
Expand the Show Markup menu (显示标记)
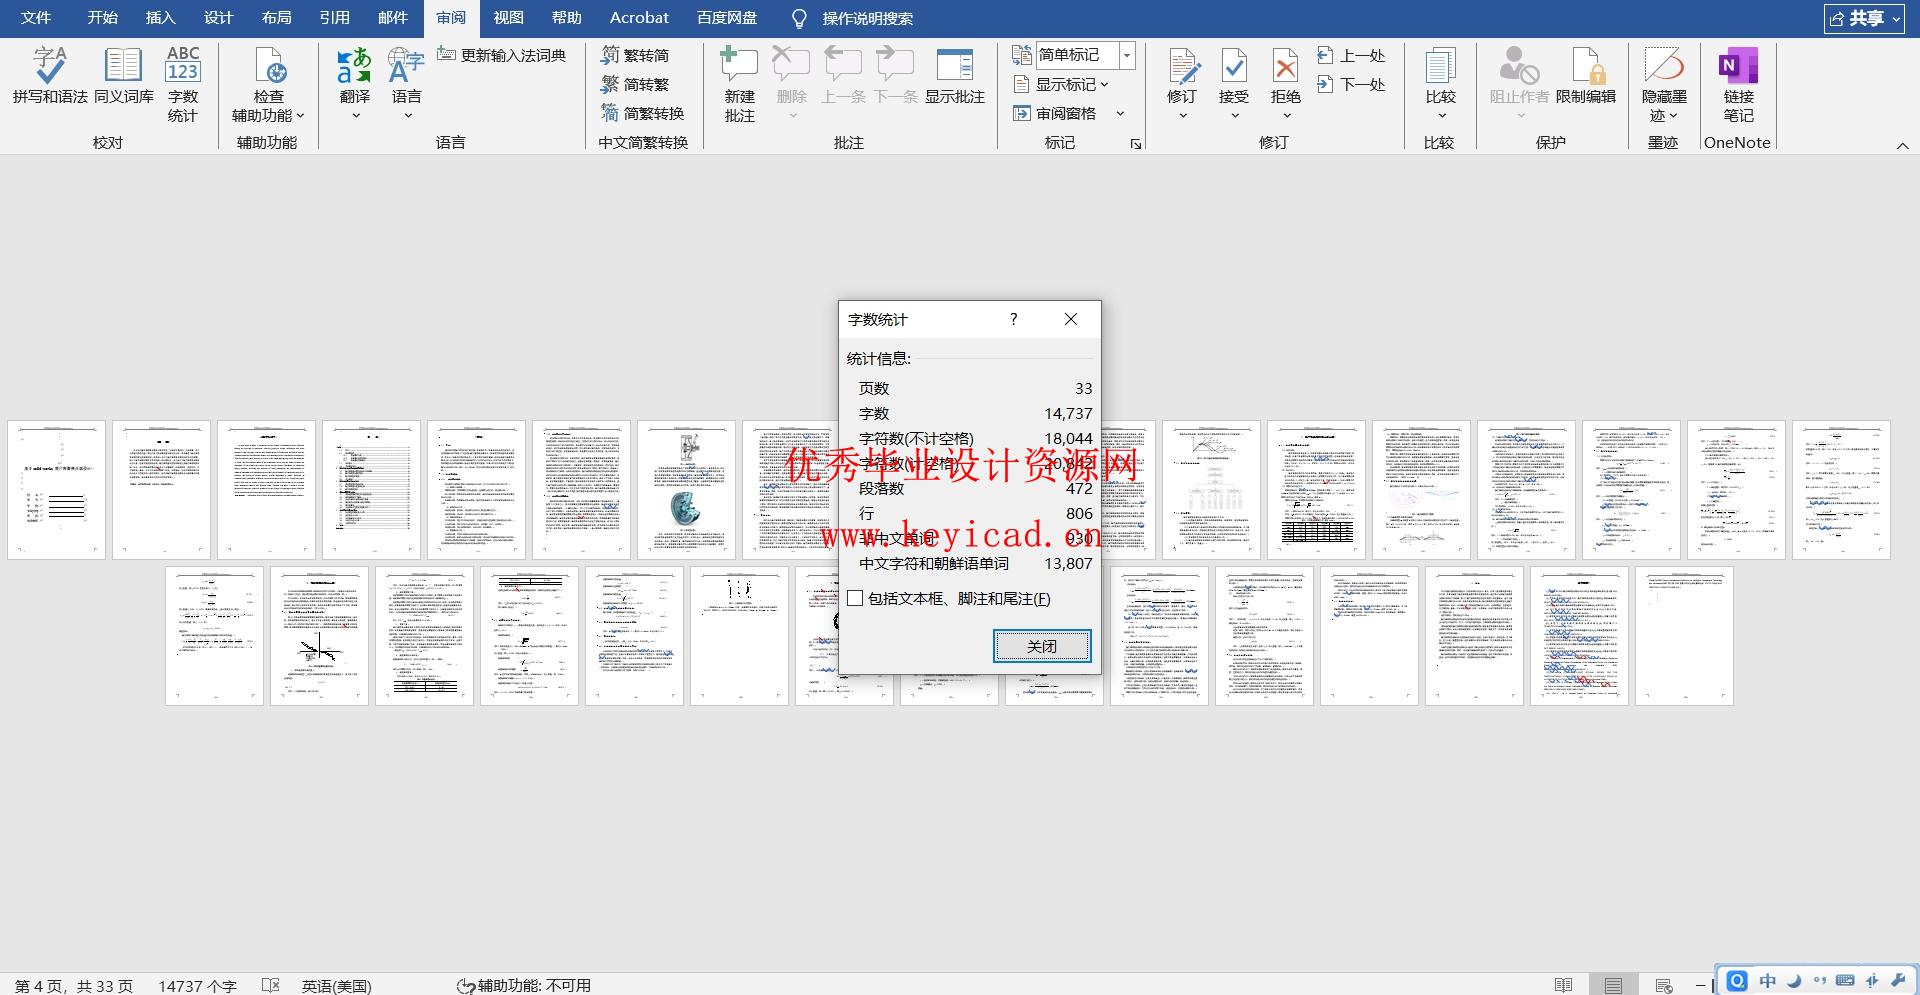[x=1062, y=84]
